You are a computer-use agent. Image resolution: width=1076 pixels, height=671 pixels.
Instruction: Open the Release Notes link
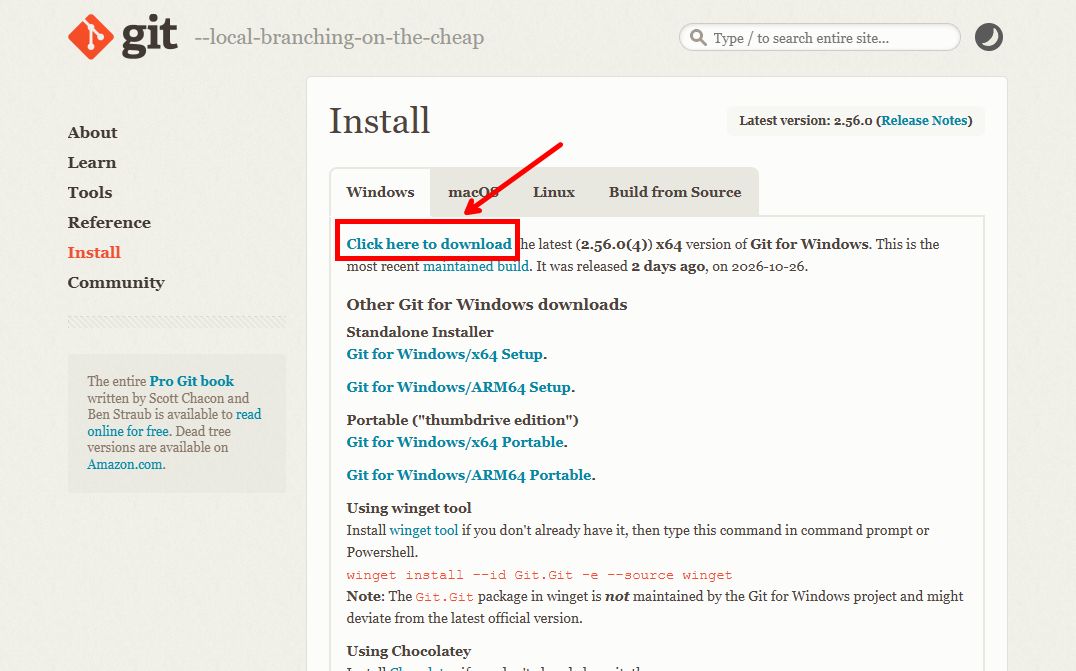924,121
